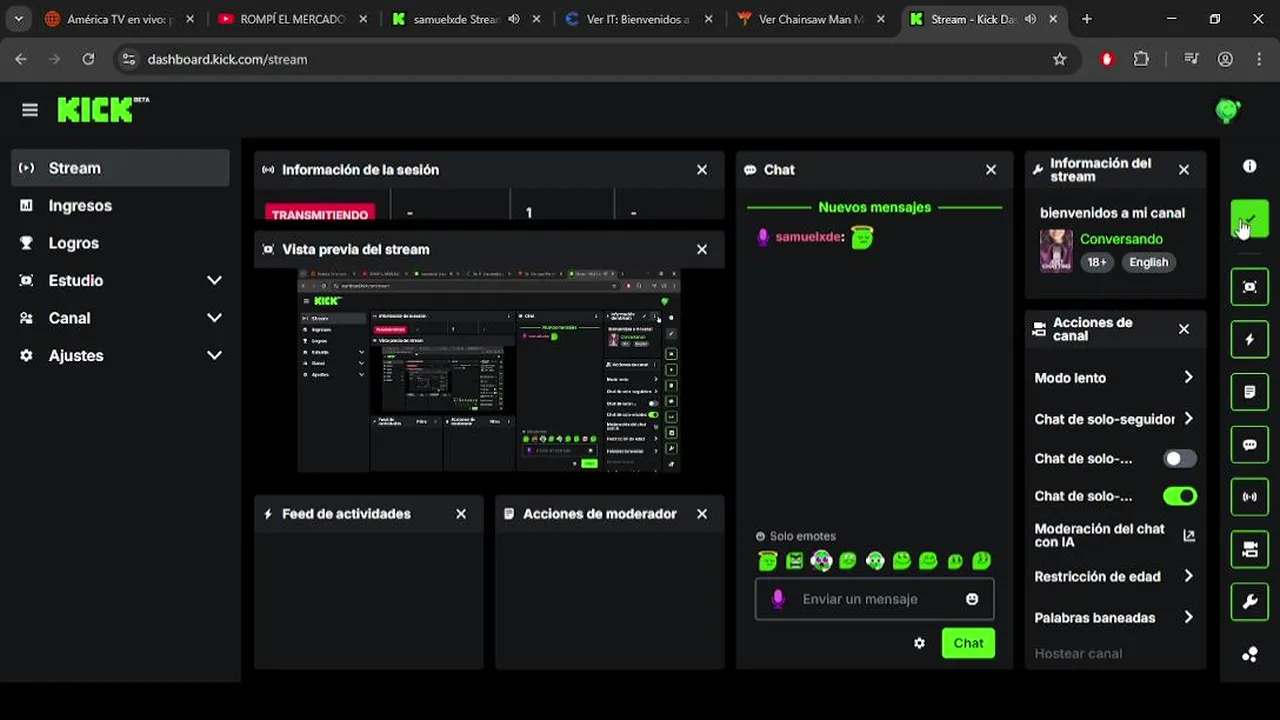Close the Vista previa del stream panel
1280x720 pixels.
(x=702, y=249)
